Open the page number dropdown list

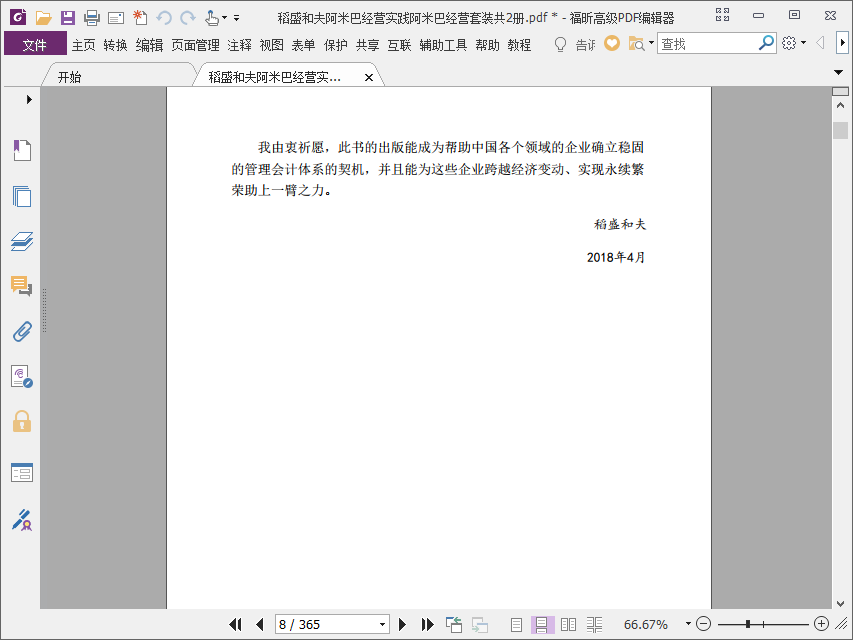(x=382, y=625)
